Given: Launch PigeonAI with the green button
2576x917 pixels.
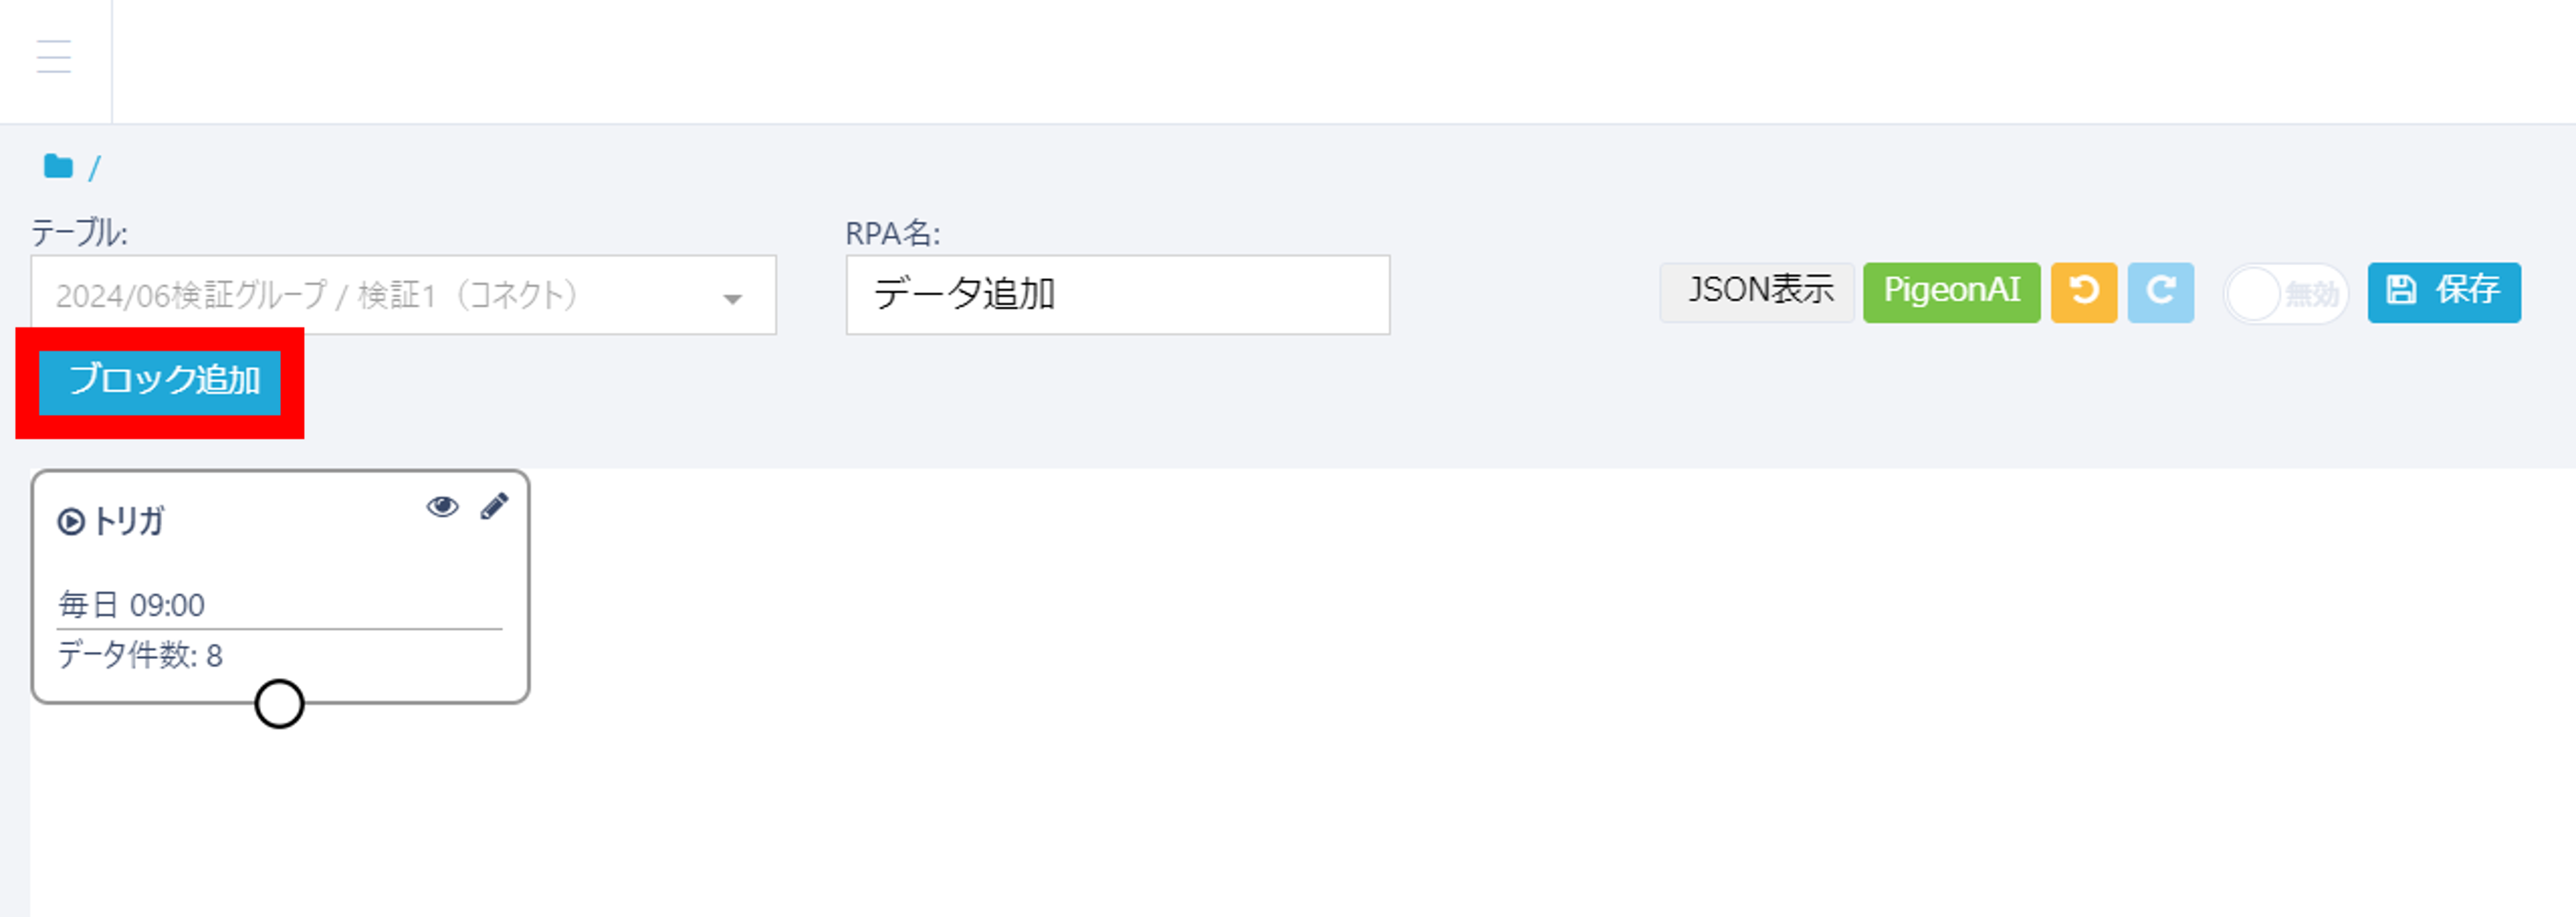Looking at the screenshot, I should [1951, 292].
